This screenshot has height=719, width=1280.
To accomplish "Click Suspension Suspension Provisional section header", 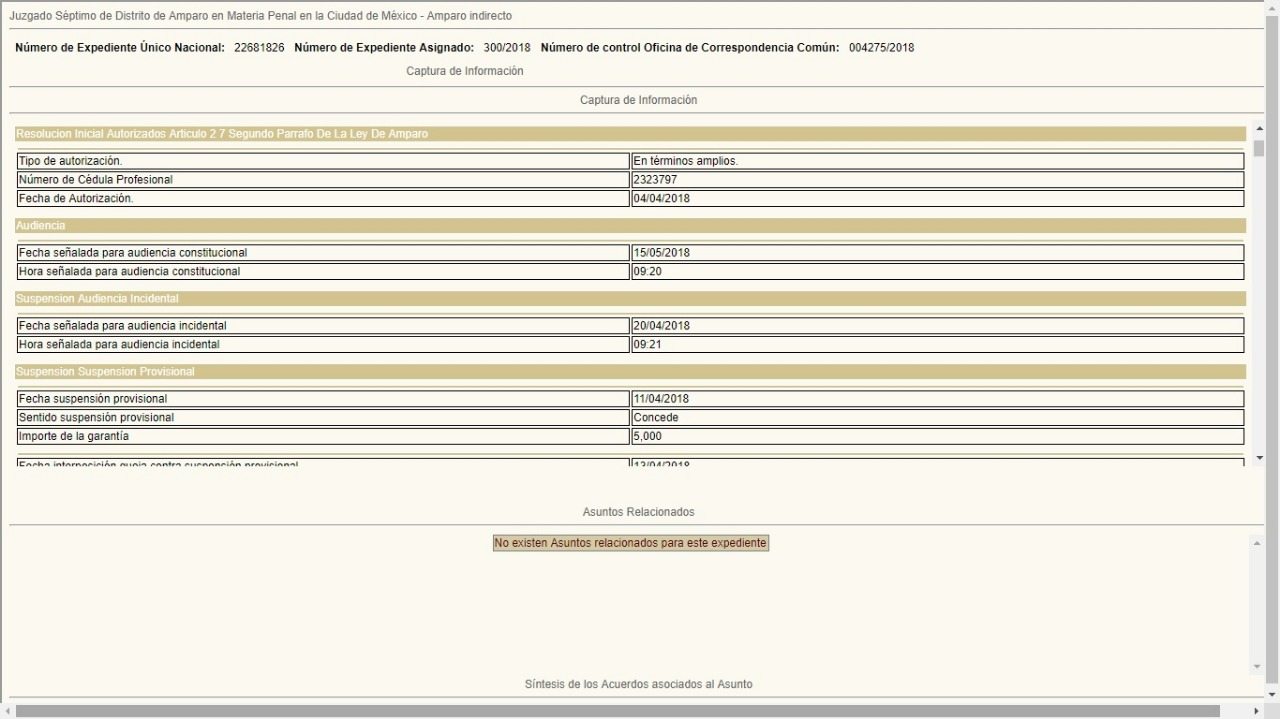I will click(x=630, y=372).
